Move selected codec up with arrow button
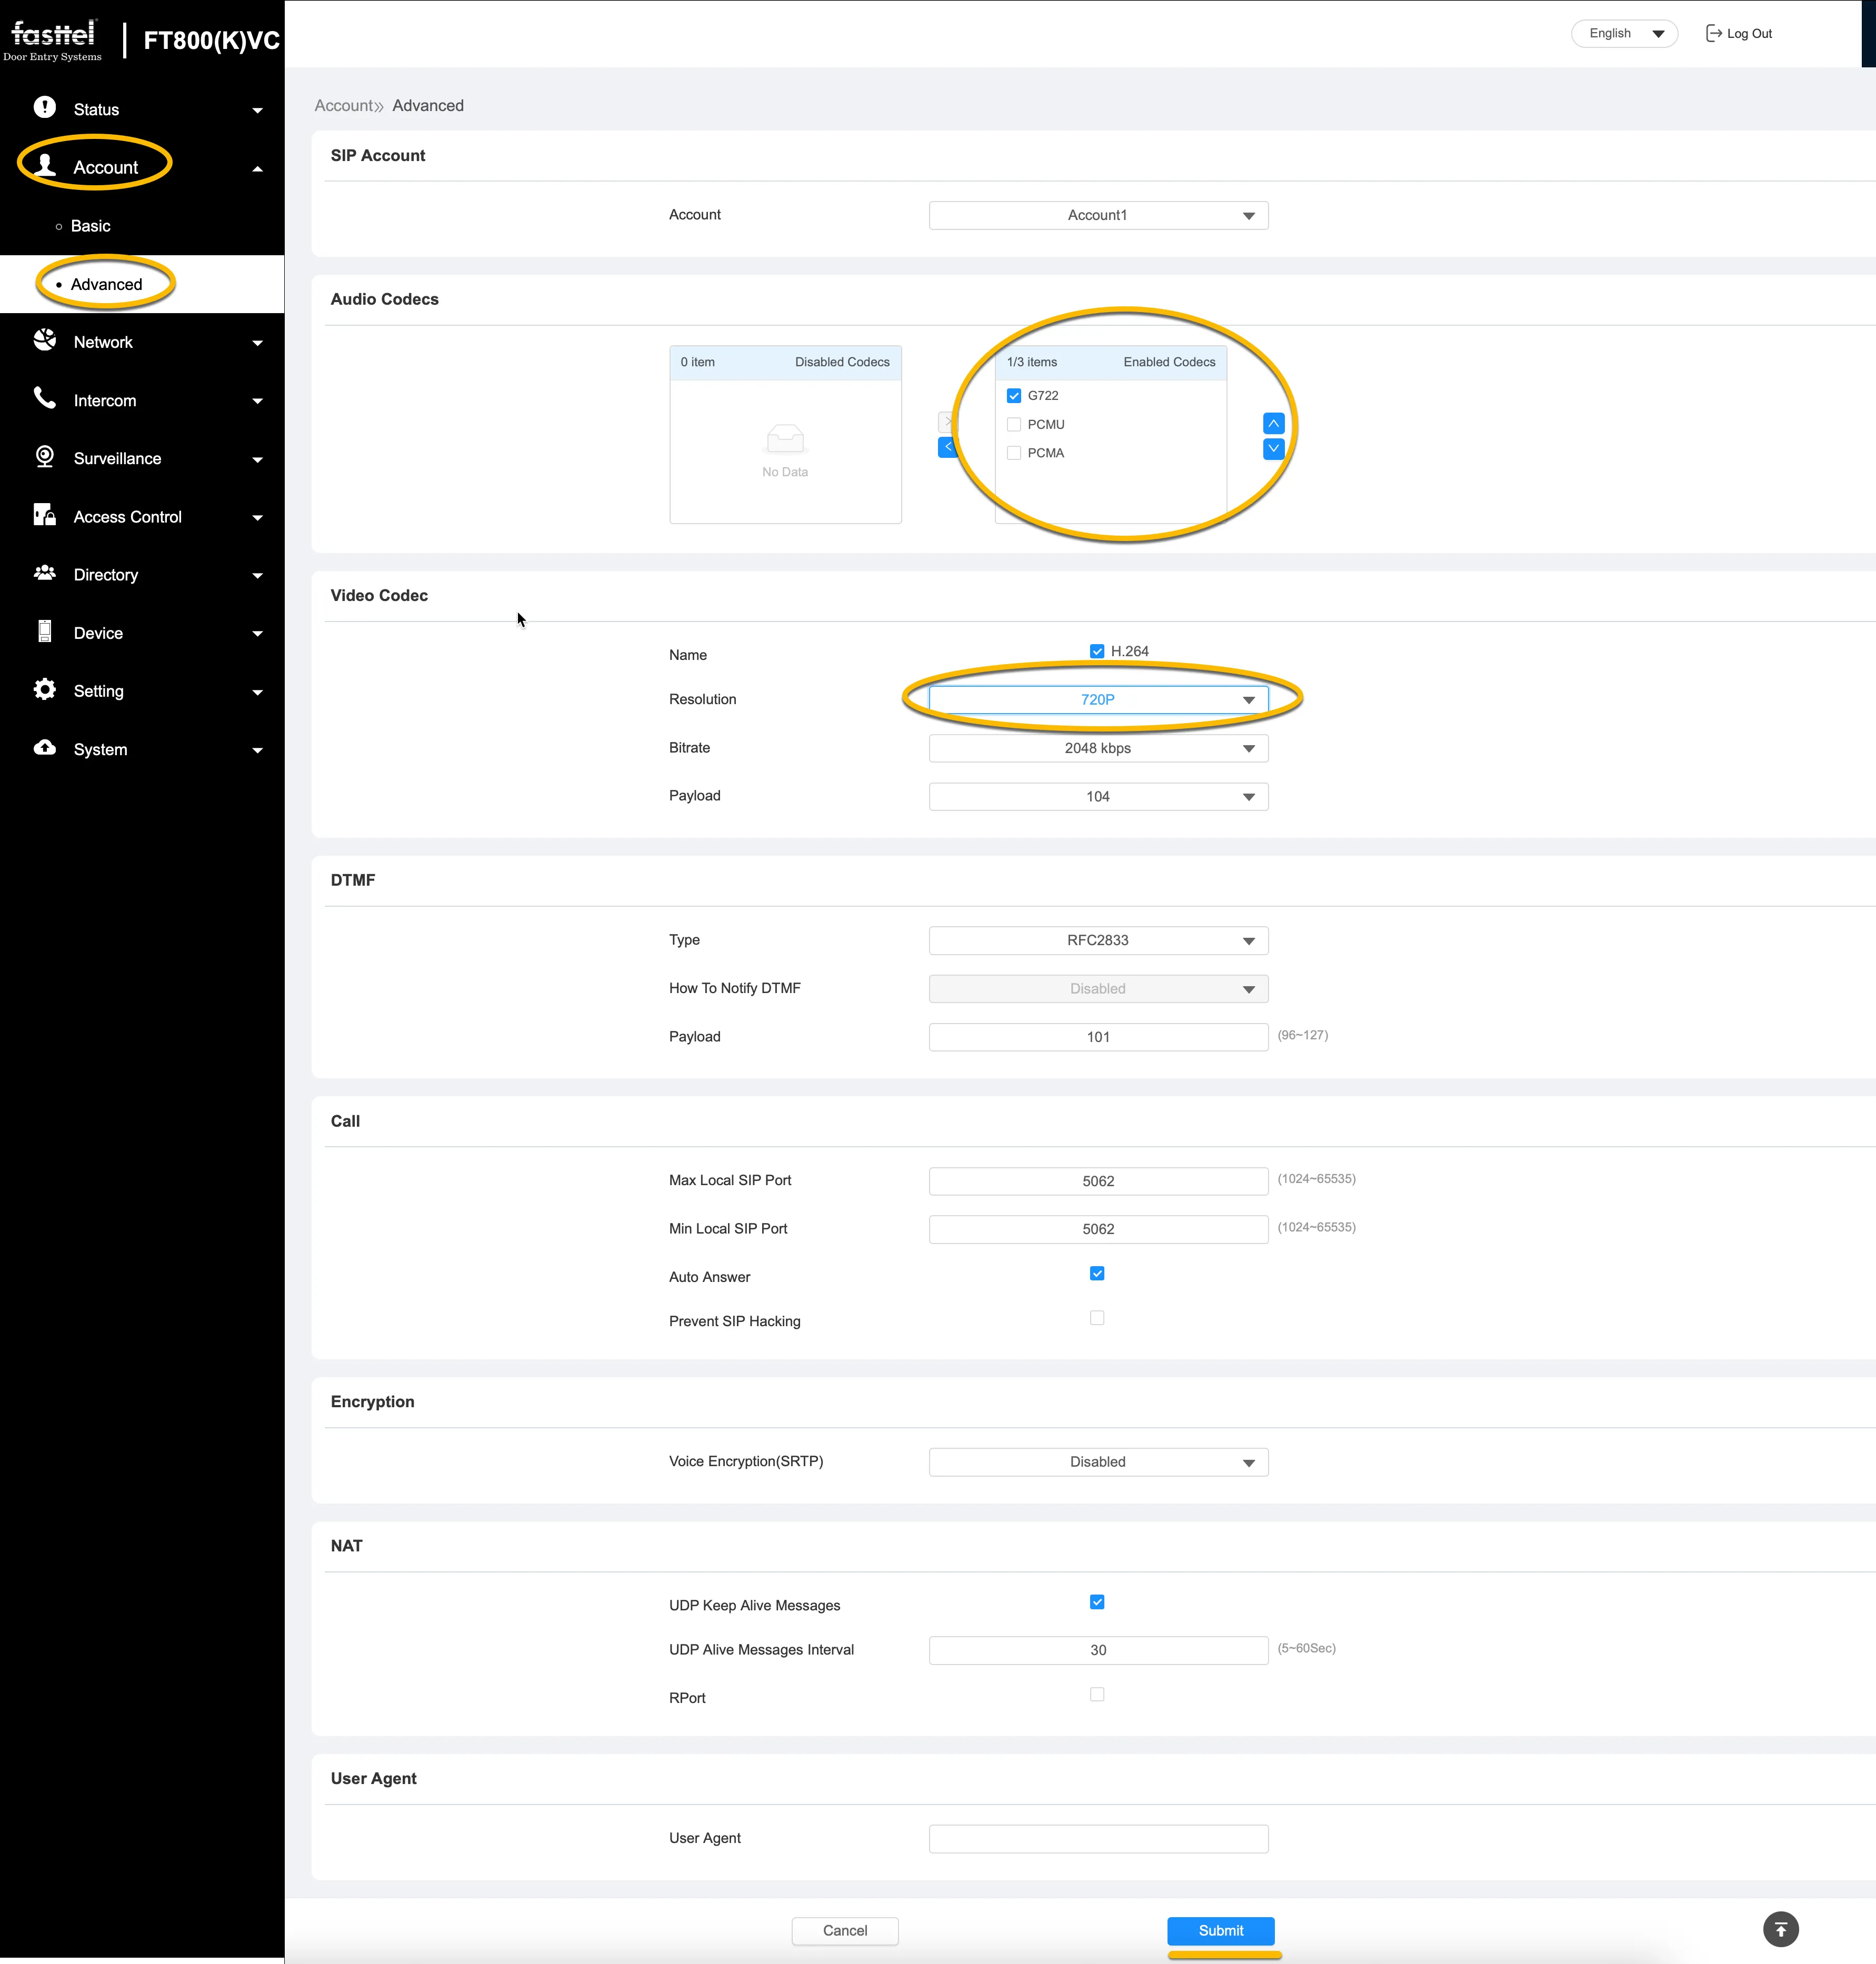 pos(1273,423)
